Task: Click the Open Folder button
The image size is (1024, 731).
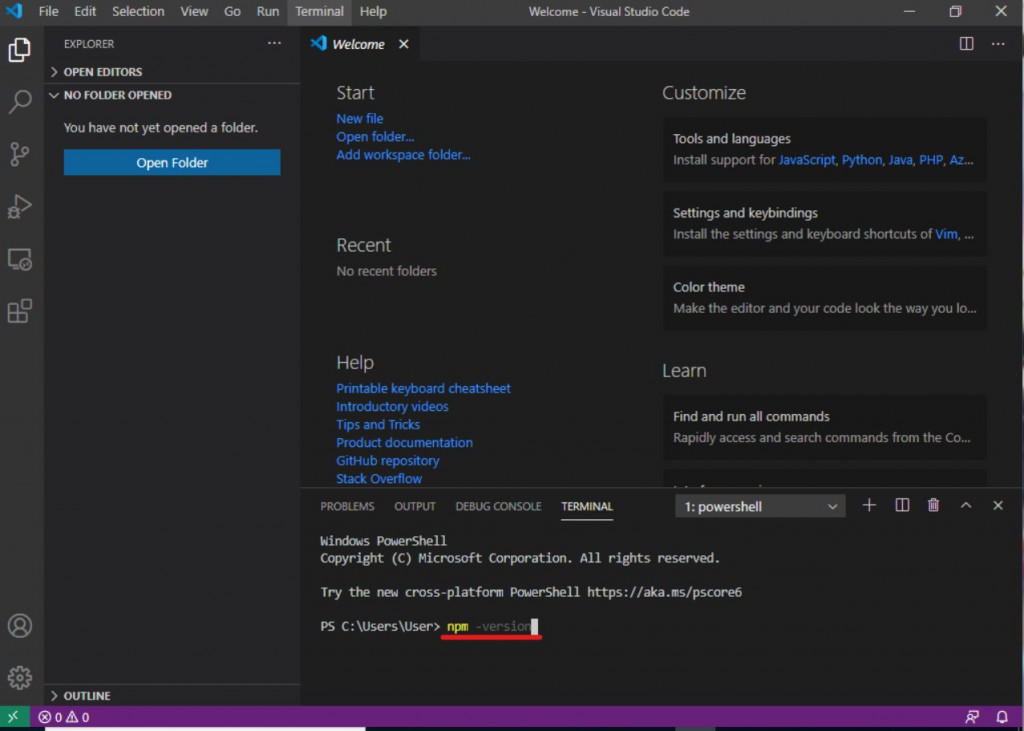Action: tap(172, 163)
